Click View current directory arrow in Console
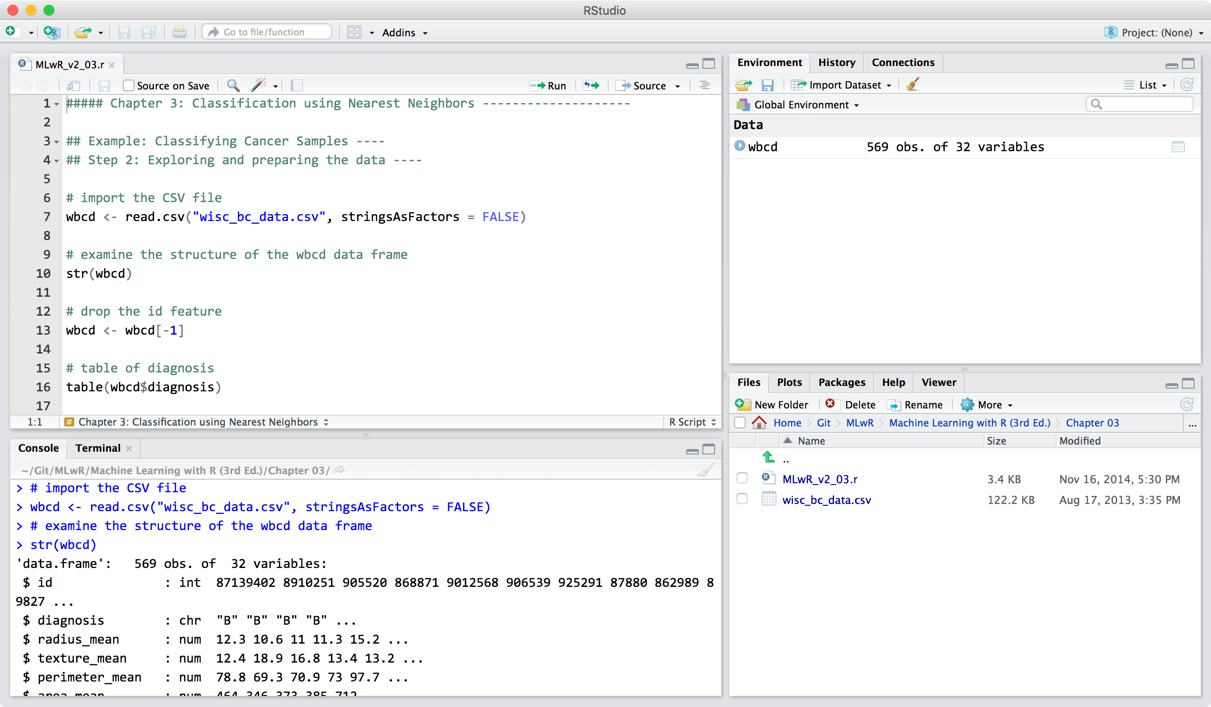This screenshot has height=707, width=1211. [x=340, y=470]
